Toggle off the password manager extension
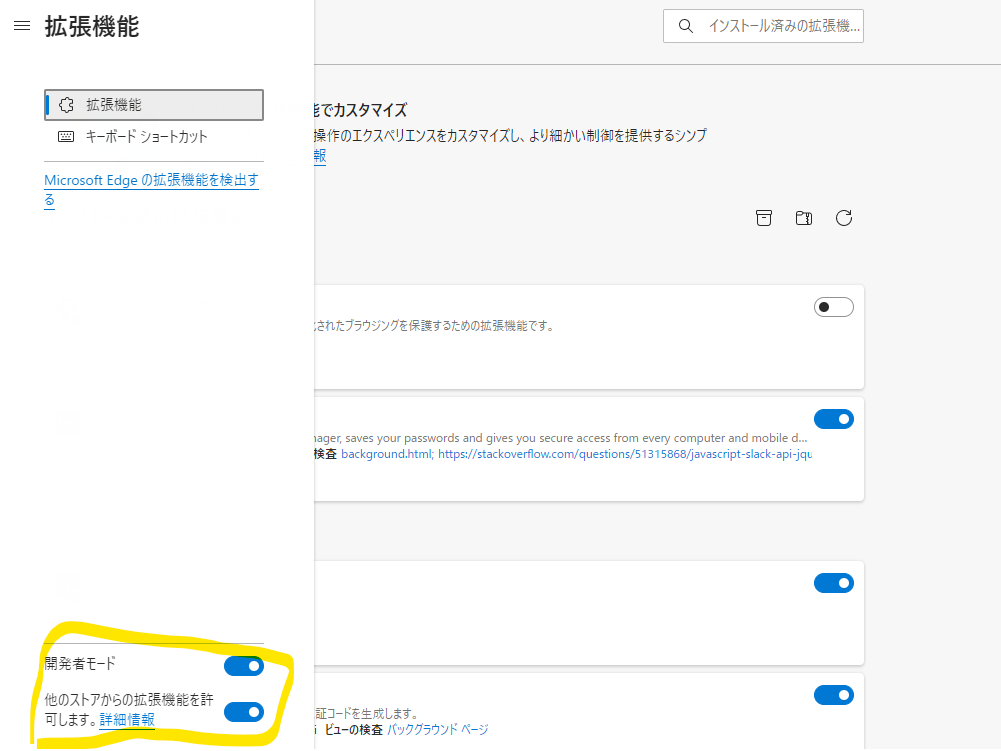1001x751 pixels. [834, 420]
